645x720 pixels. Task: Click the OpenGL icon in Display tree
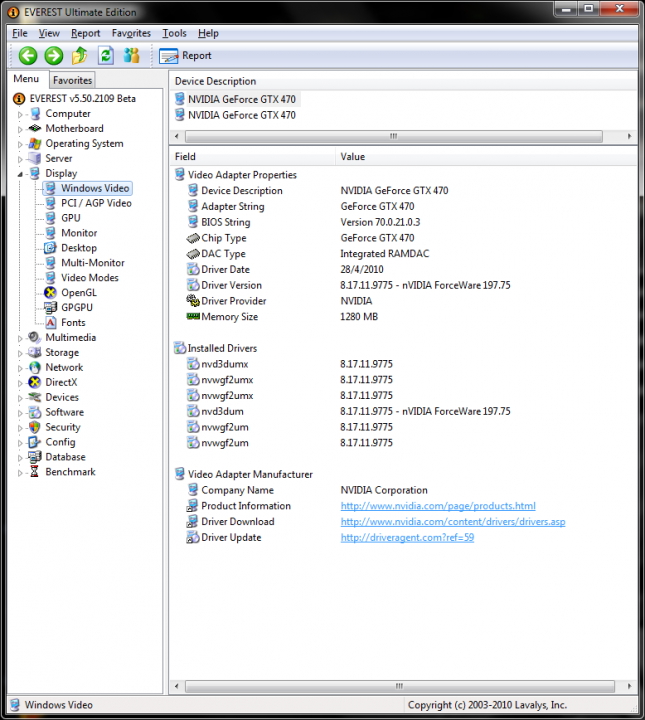(x=50, y=292)
